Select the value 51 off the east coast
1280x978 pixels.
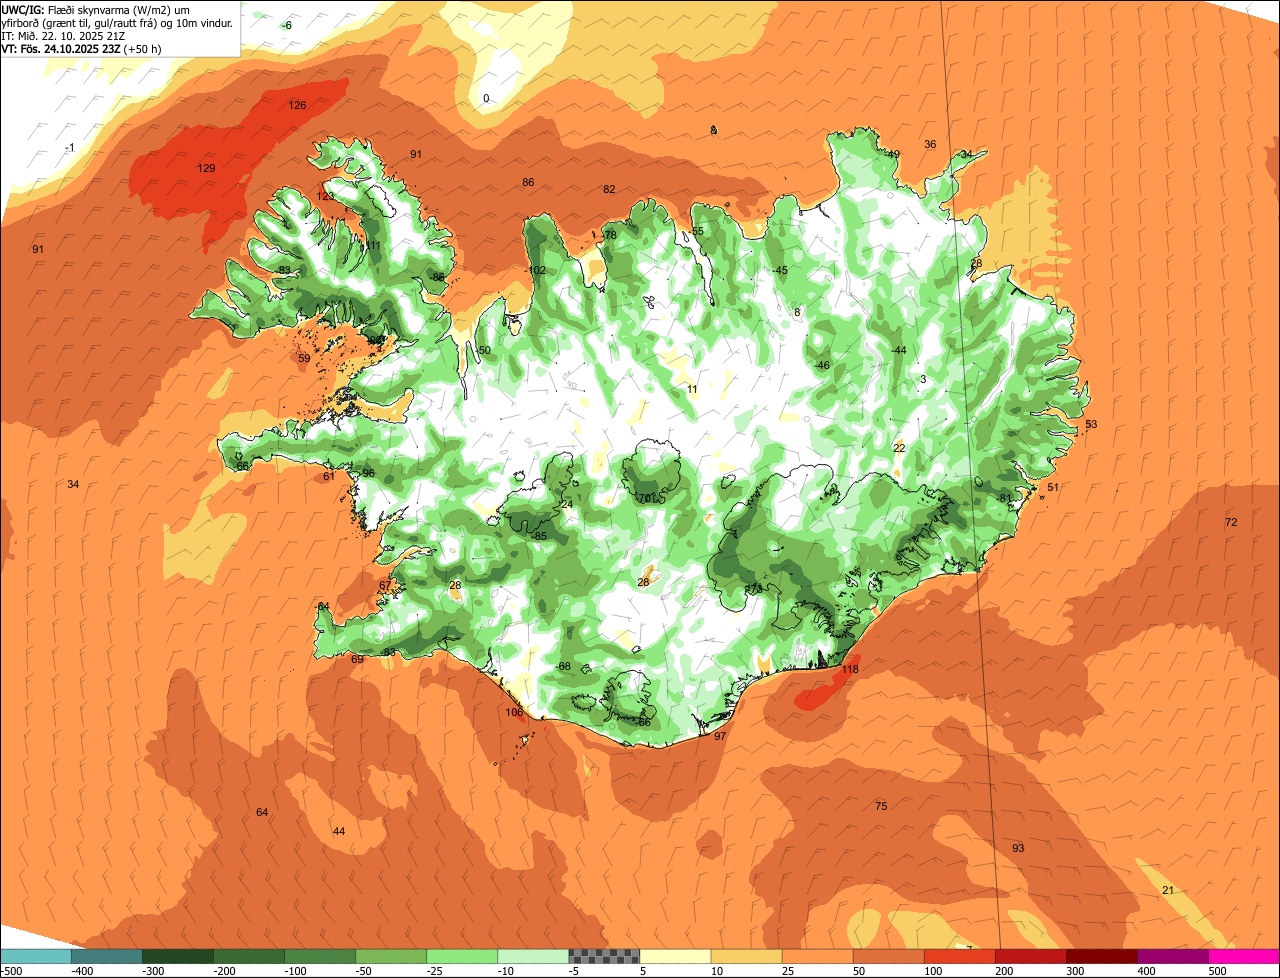pyautogui.click(x=1053, y=487)
